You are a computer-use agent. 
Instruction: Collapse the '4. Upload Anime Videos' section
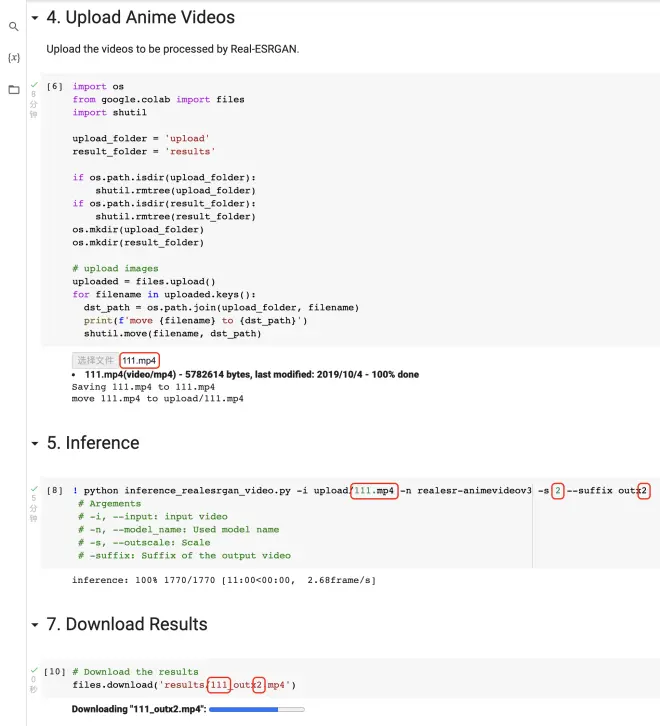click(x=35, y=18)
